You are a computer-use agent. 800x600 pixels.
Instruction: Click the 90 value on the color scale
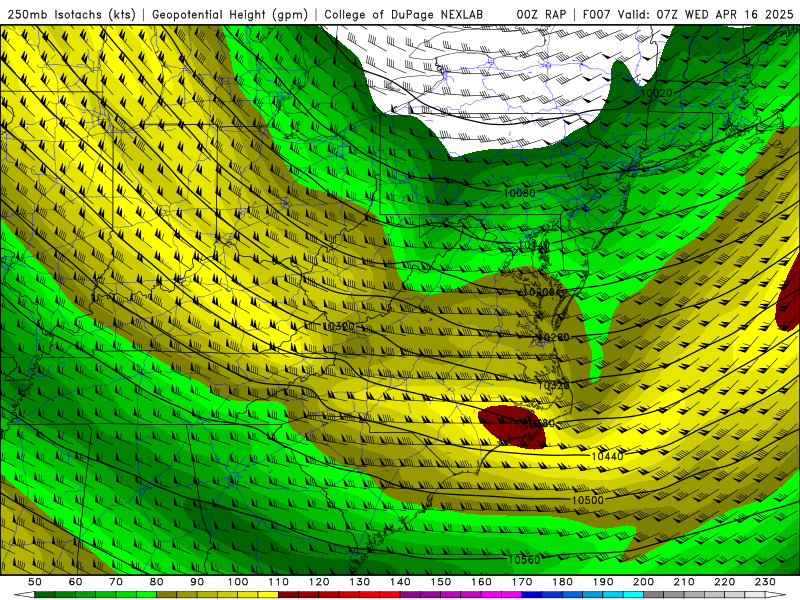point(197,582)
